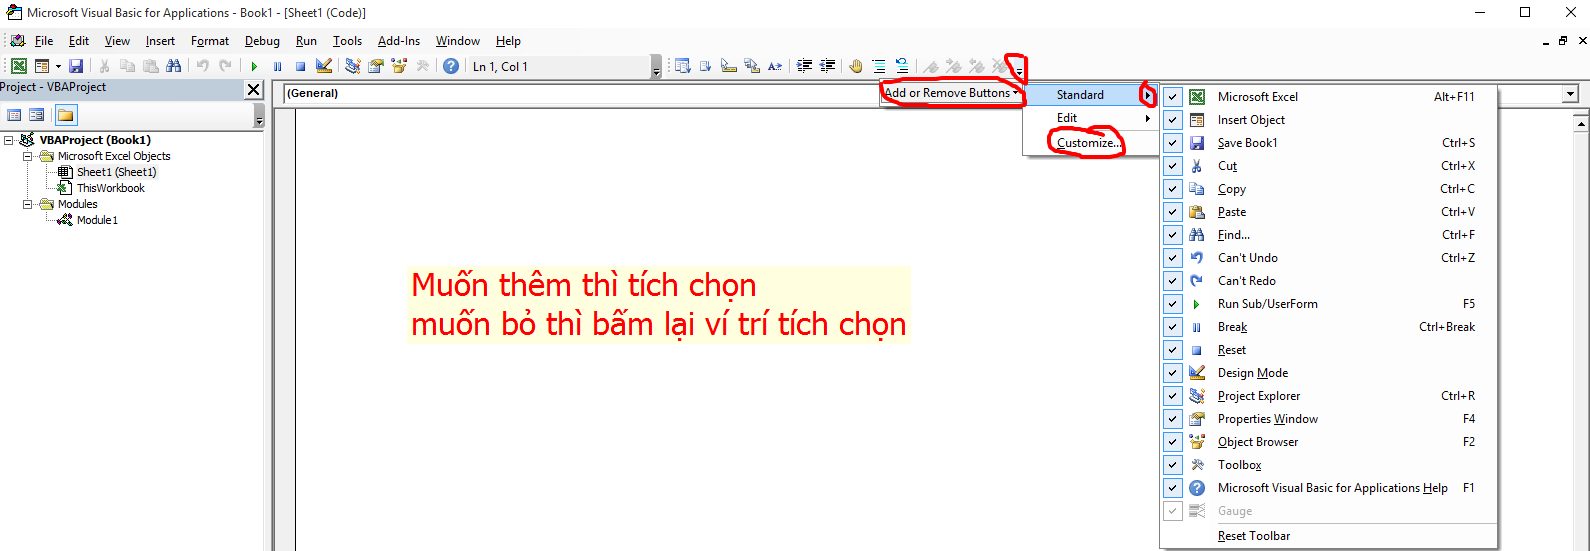Select Module1 in project tree

(97, 220)
